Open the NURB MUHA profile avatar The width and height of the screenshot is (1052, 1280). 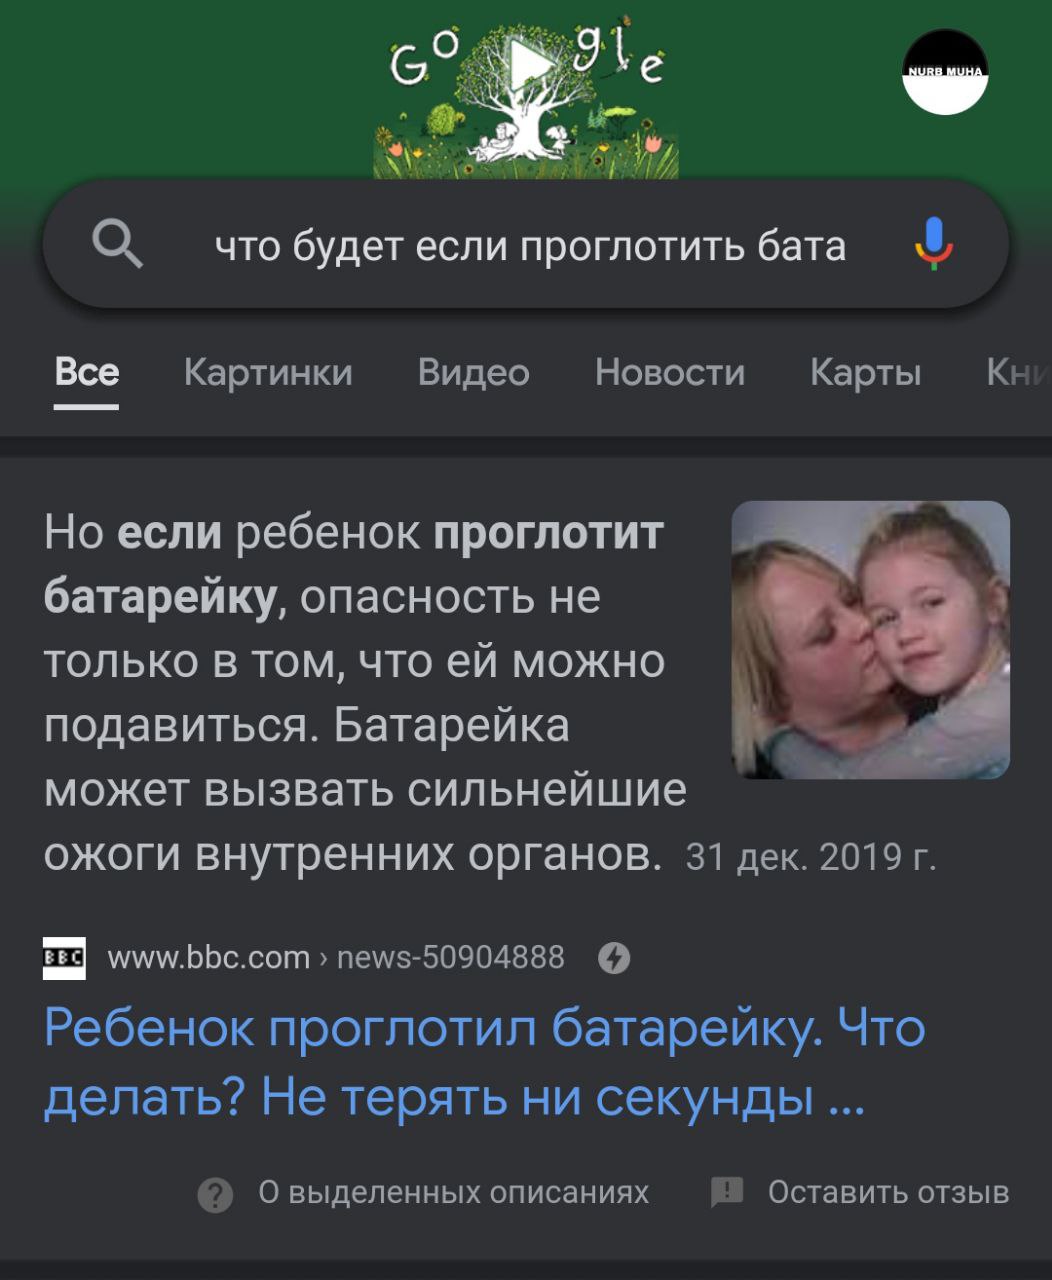945,71
